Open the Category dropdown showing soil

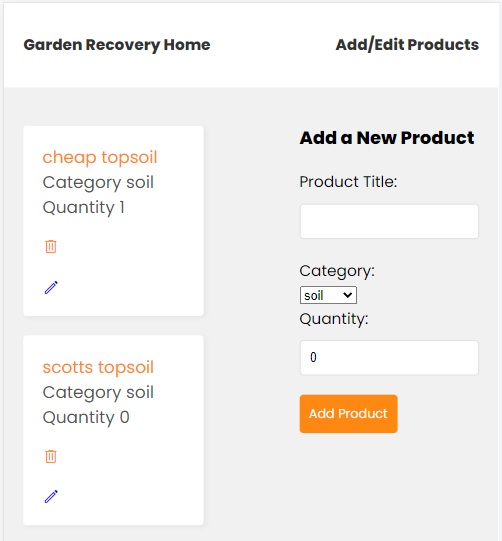[x=328, y=295]
